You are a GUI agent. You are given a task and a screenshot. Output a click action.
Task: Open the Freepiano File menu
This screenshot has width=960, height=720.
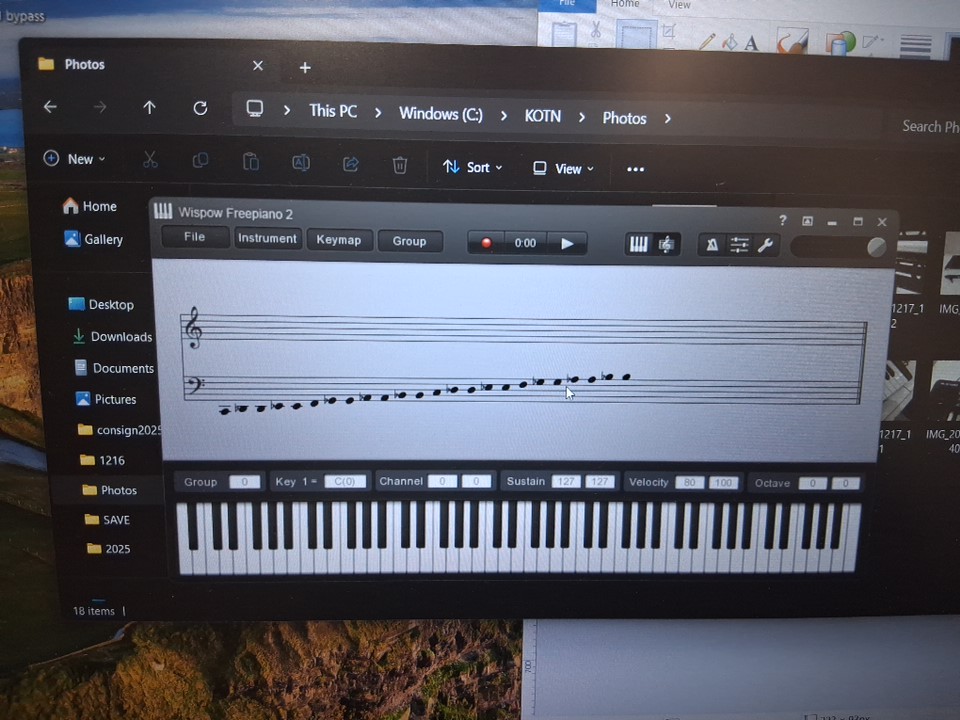194,237
